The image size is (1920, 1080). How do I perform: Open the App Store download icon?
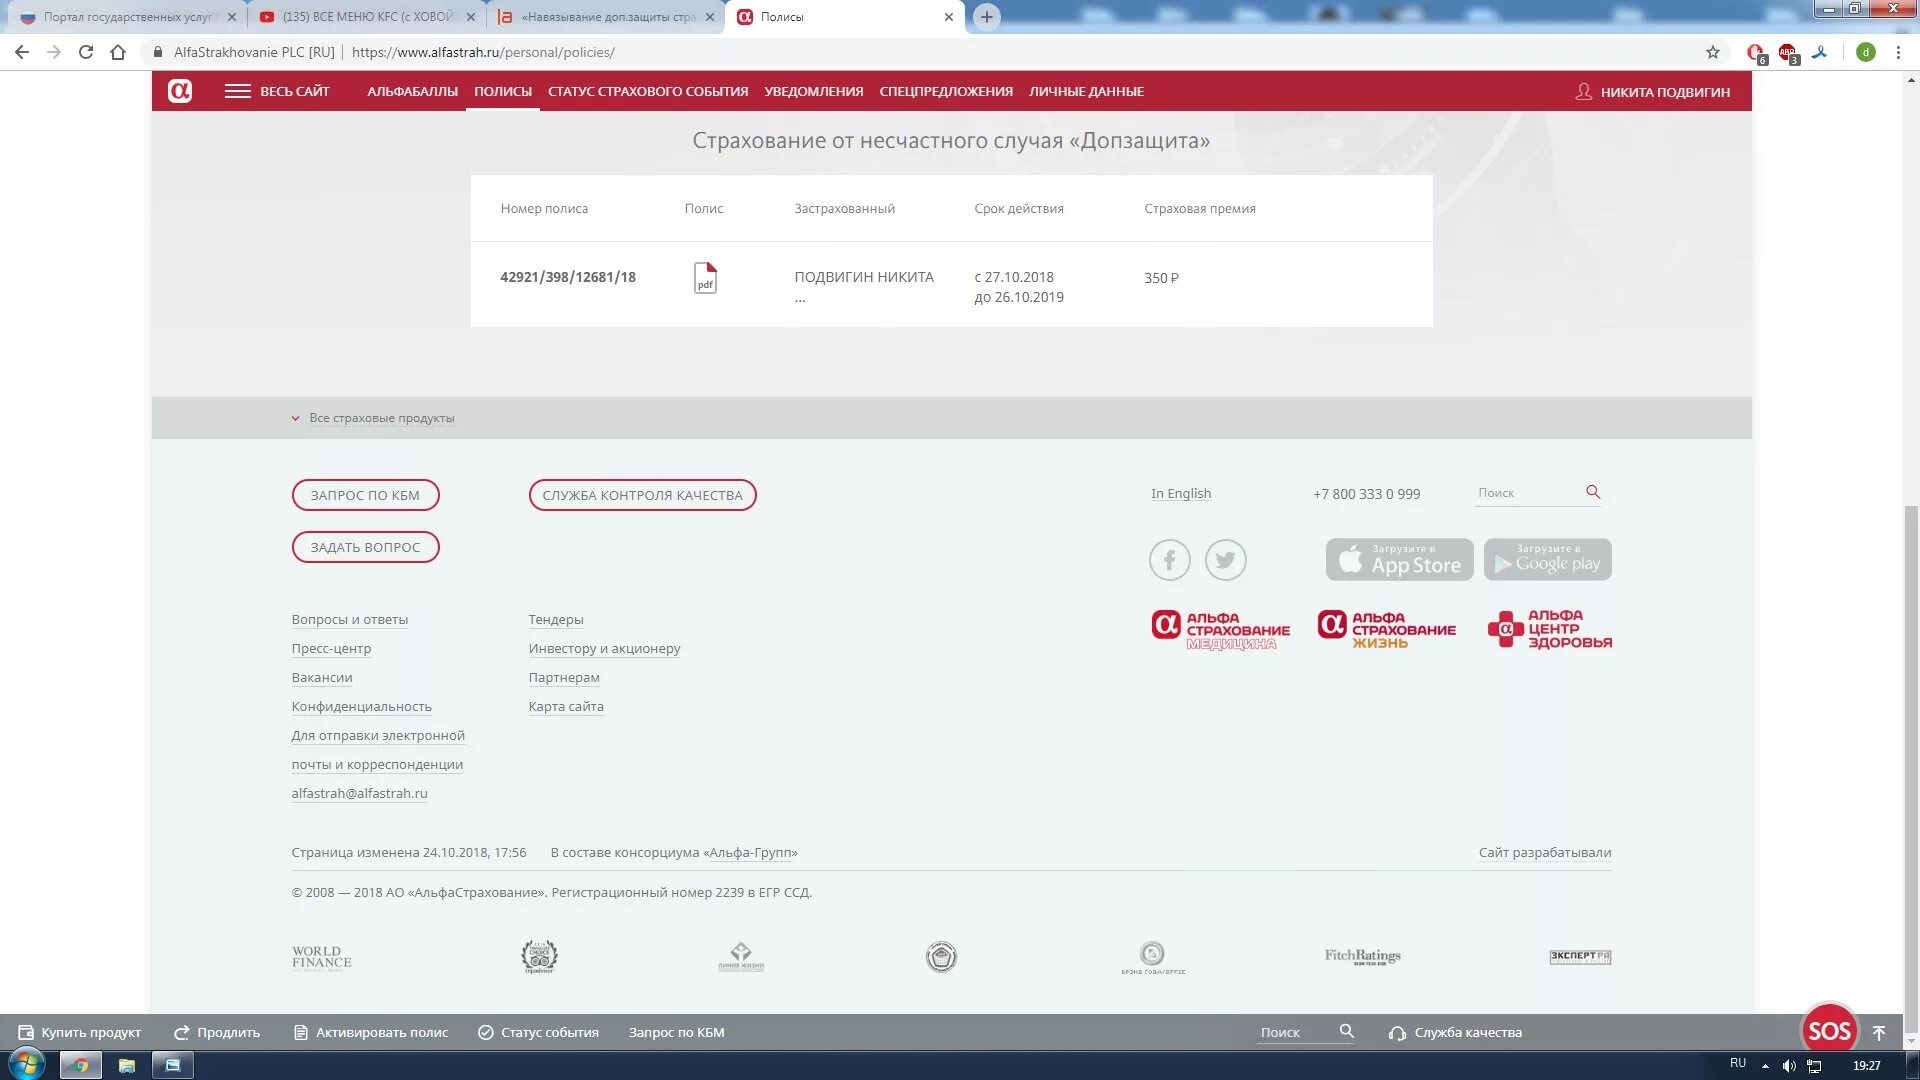click(x=1399, y=558)
